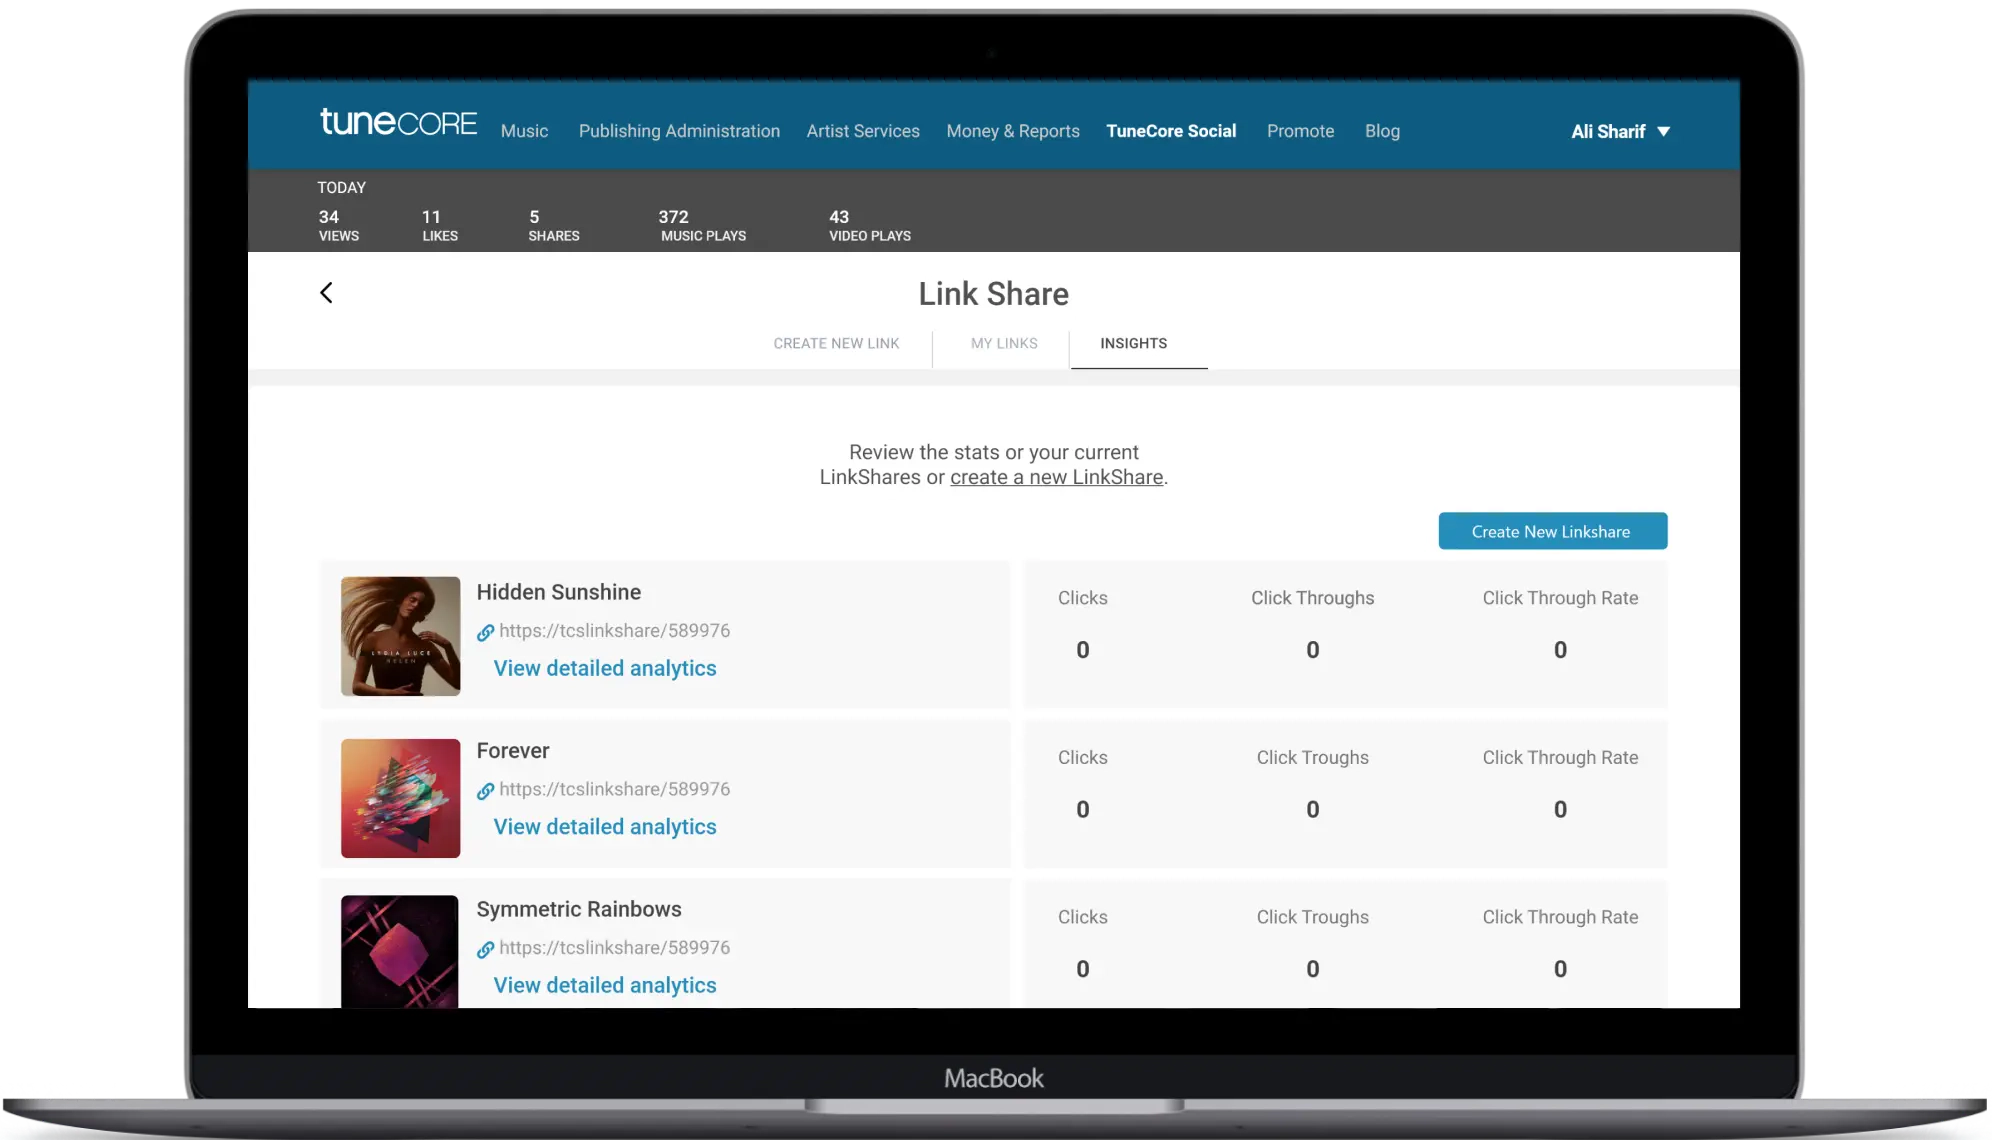Select the Insights tab
Image resolution: width=1992 pixels, height=1140 pixels.
(x=1134, y=343)
